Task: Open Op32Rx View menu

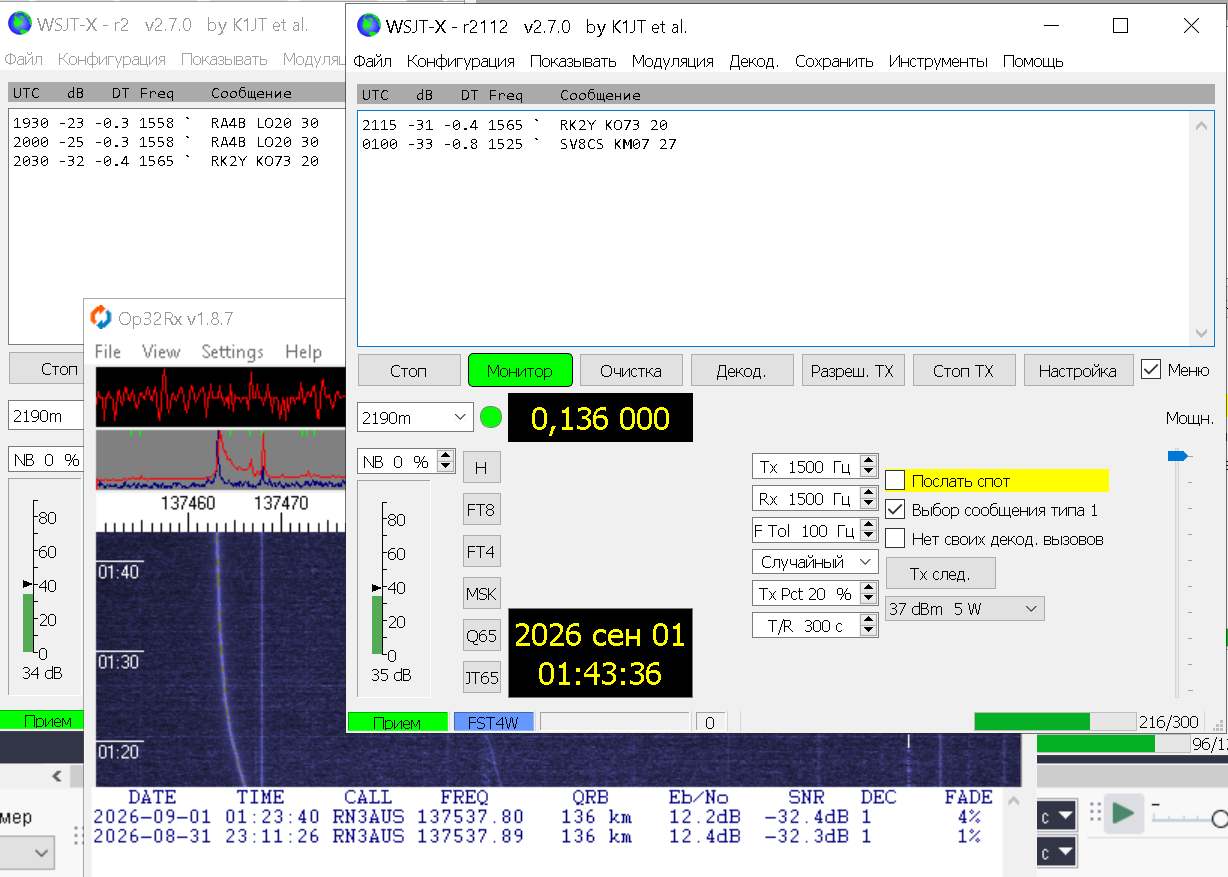Action: coord(161,352)
